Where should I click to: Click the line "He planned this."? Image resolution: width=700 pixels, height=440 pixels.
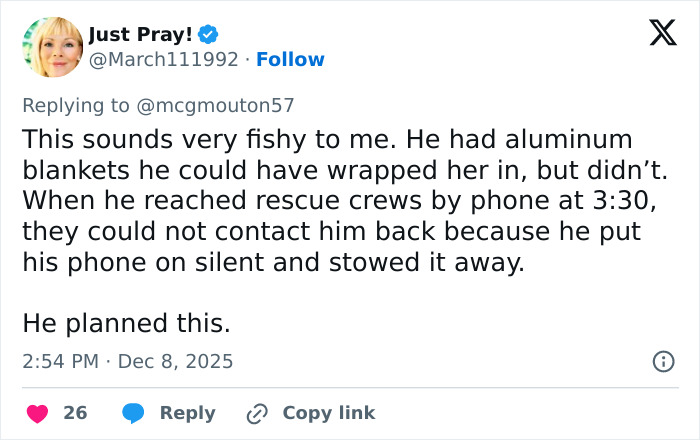(125, 323)
